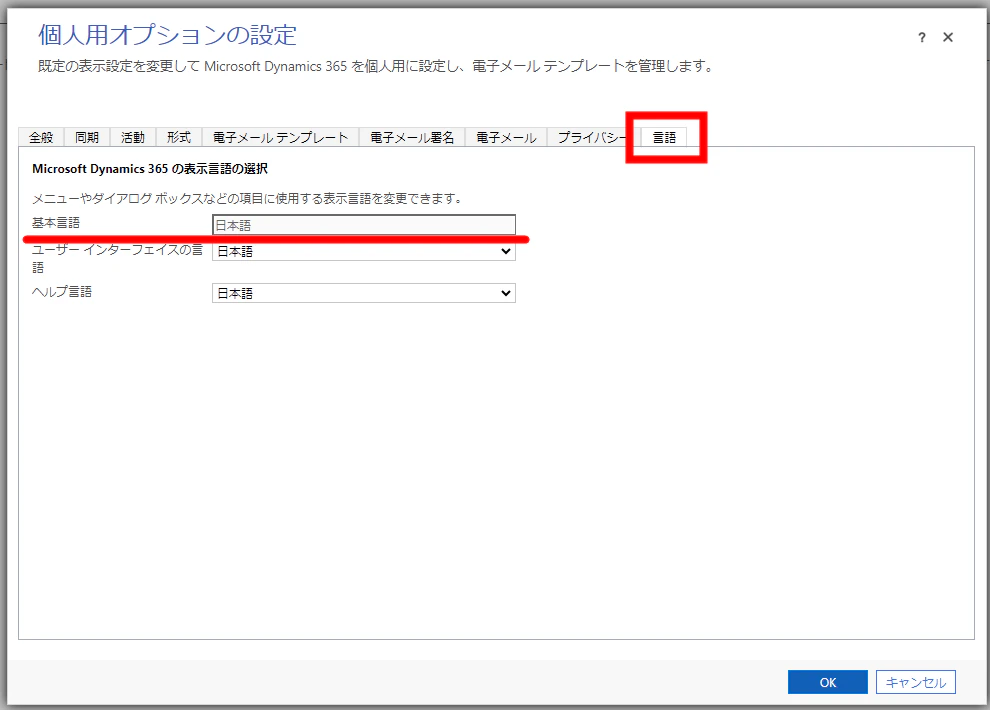Switch to the 電子メール tab
The height and width of the screenshot is (710, 990).
506,137
